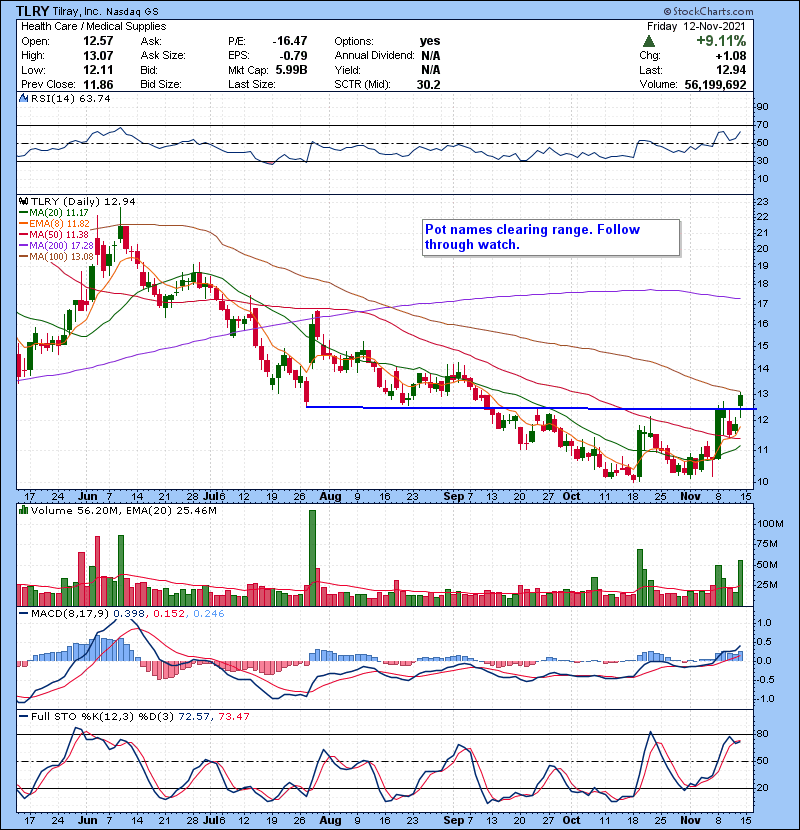Click the Health Care / Medical Supplies sector text
The width and height of the screenshot is (800, 830).
pos(94,26)
